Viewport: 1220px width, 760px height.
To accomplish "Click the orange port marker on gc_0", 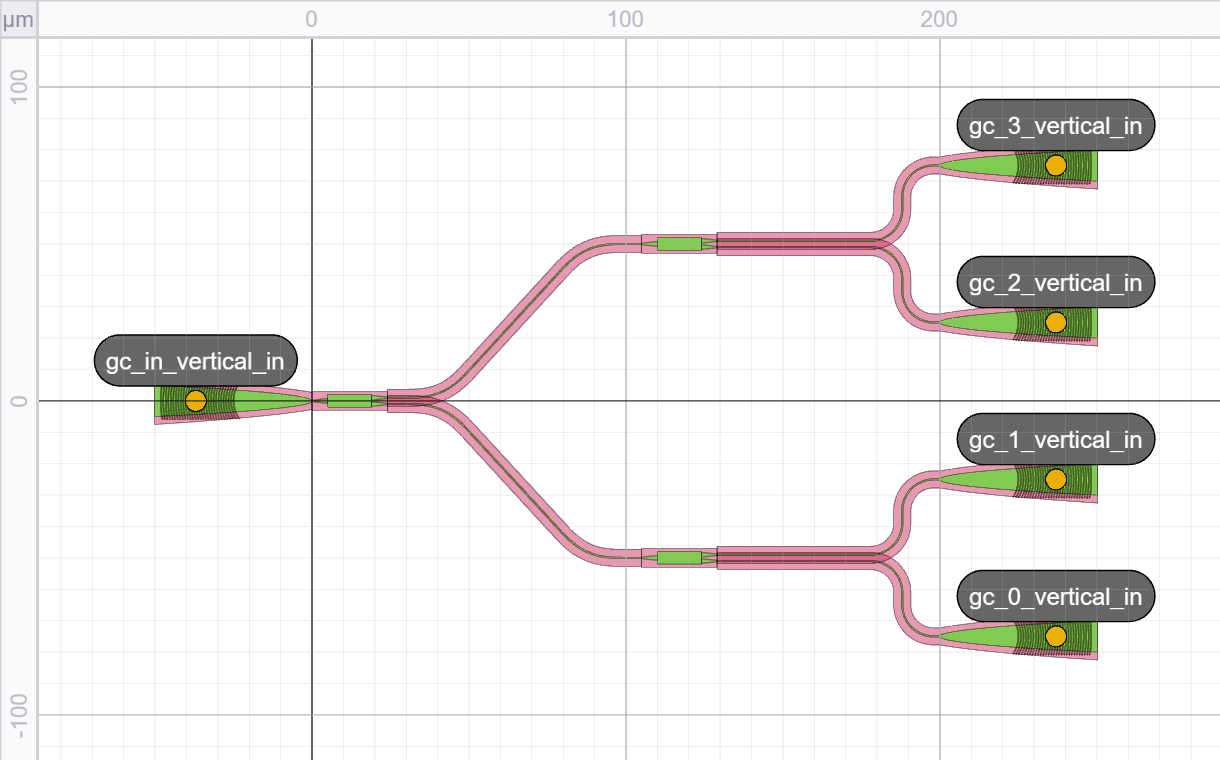I will 1055,636.
